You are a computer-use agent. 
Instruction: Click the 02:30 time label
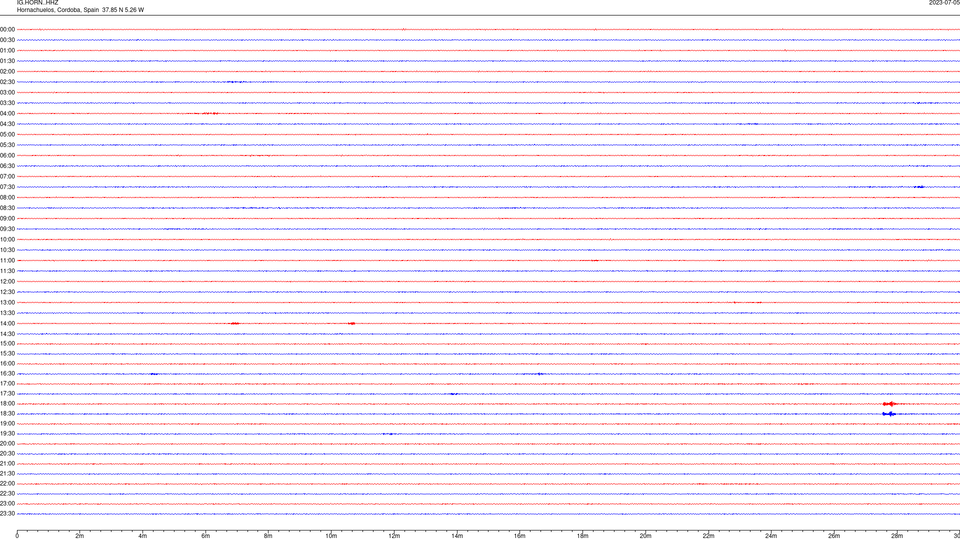(x=7, y=82)
